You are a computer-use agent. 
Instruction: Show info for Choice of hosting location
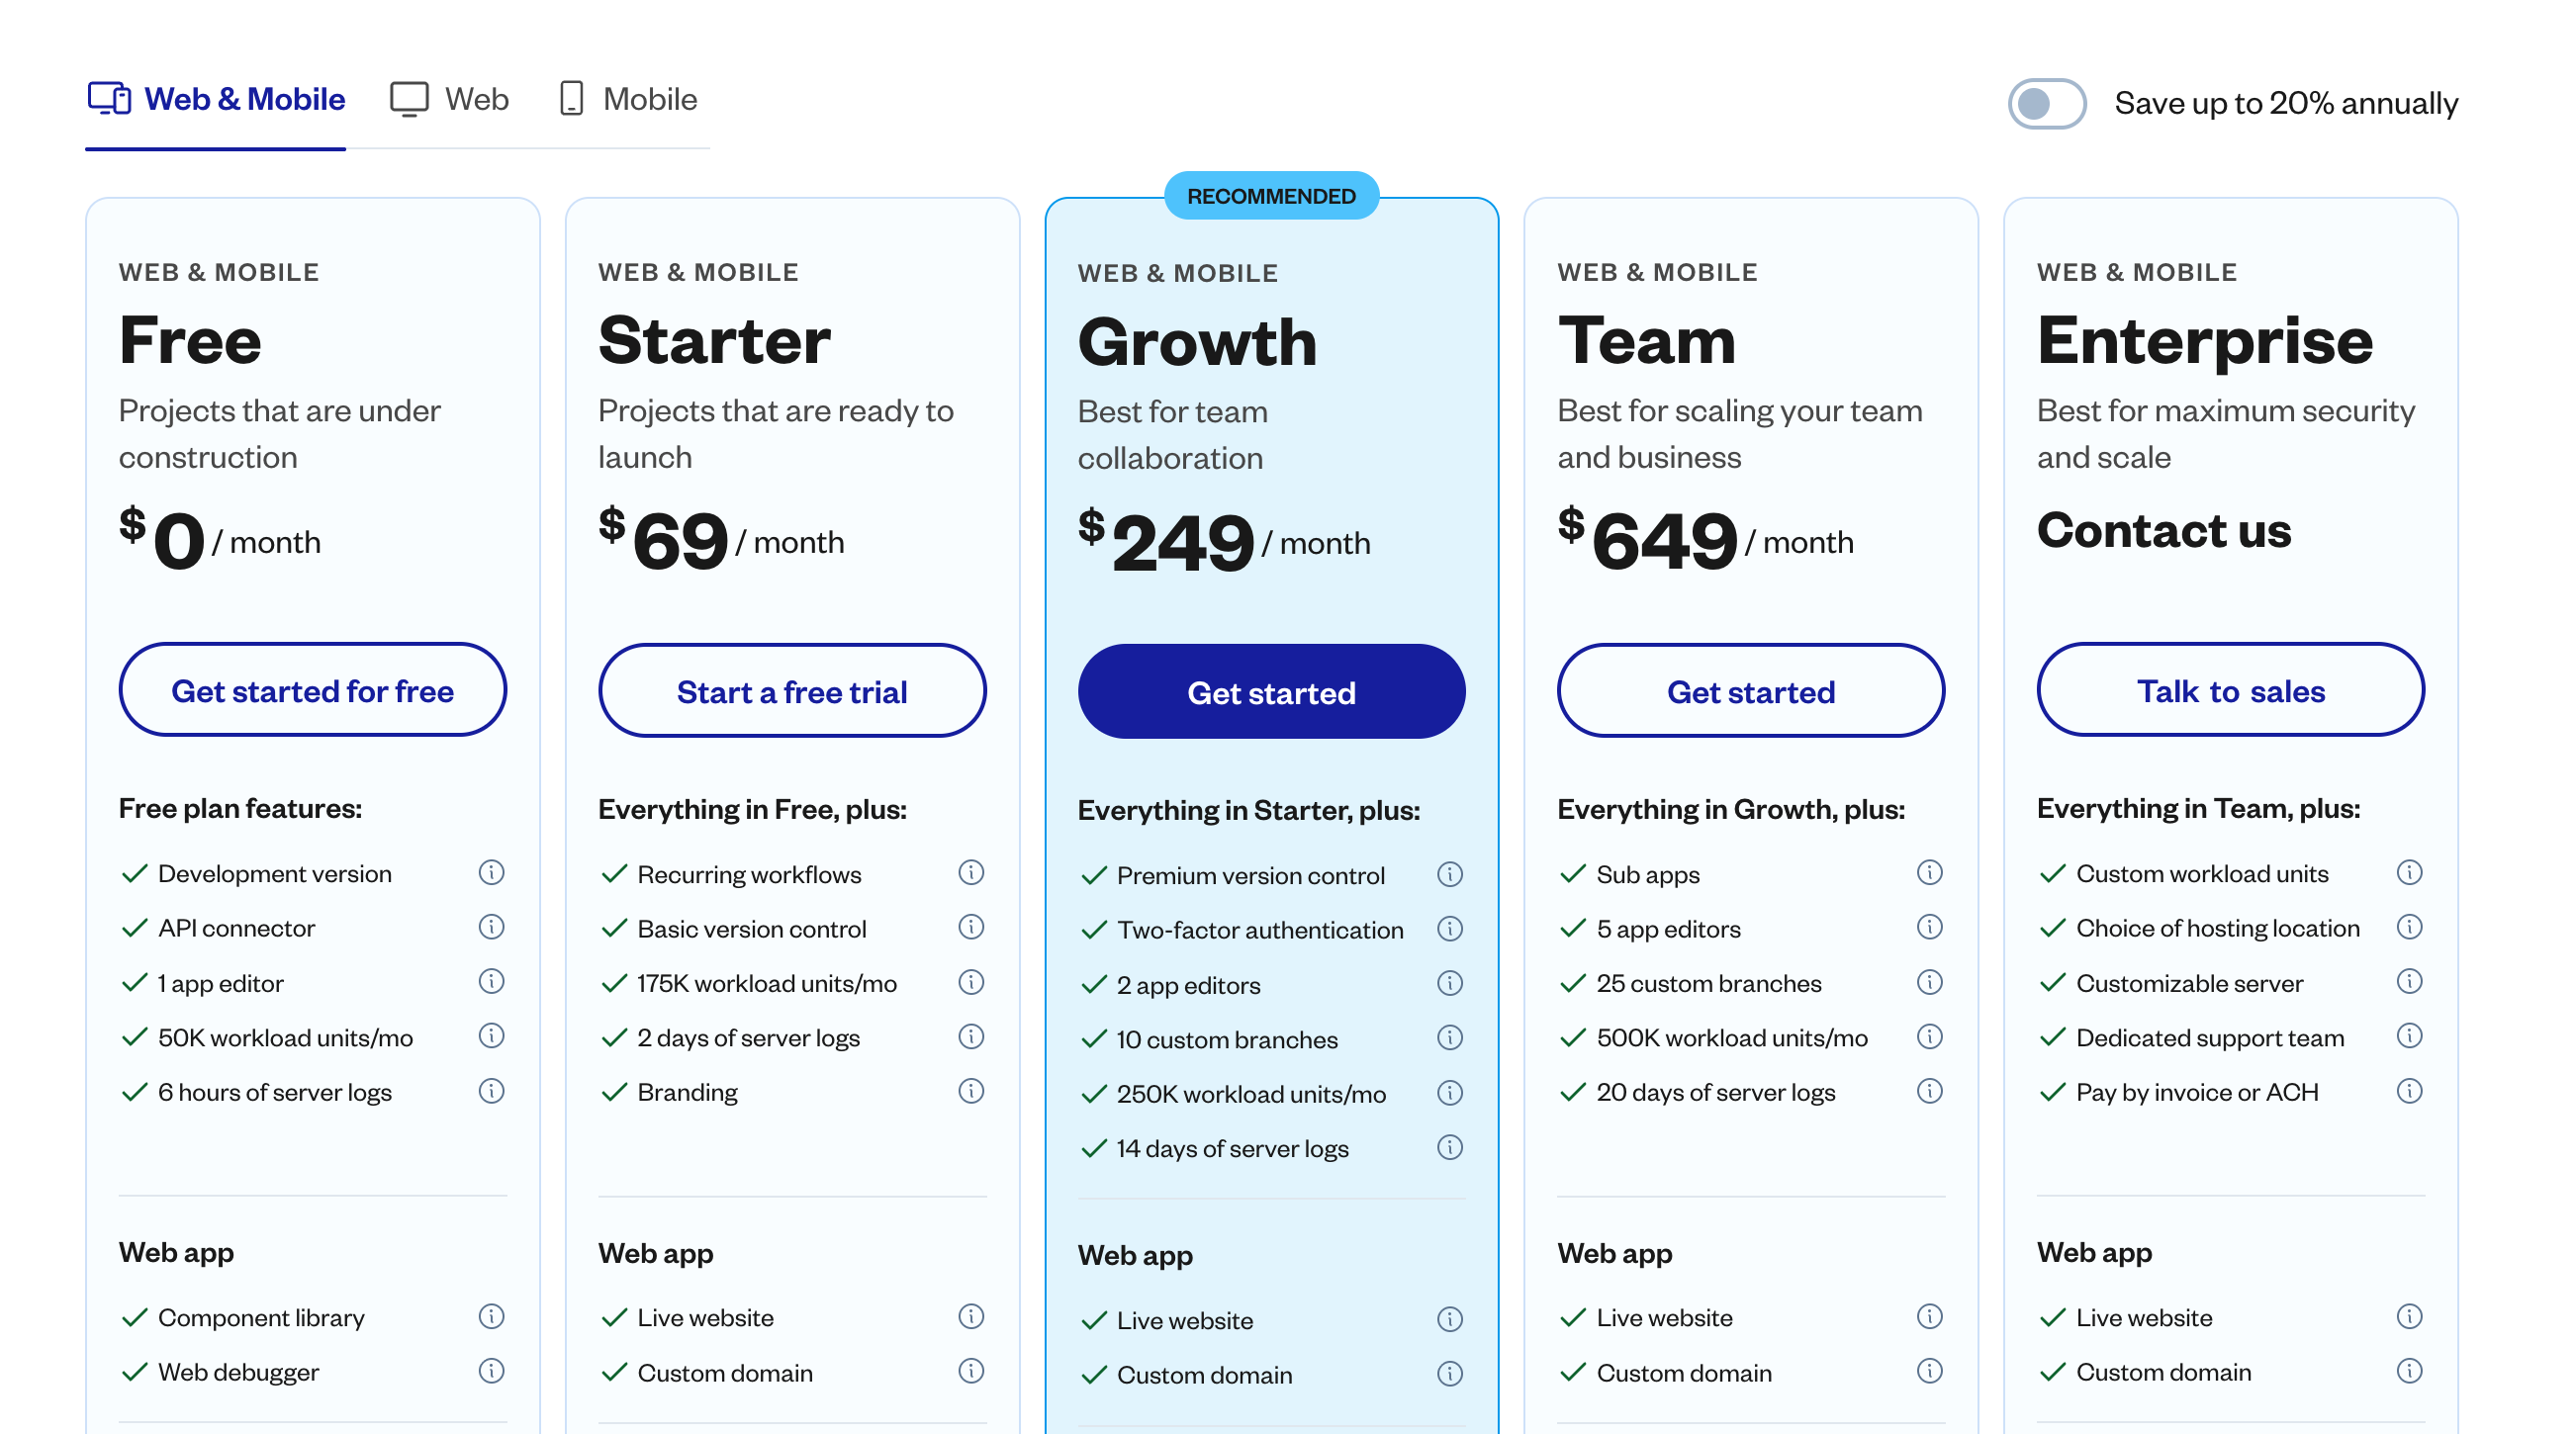click(2410, 927)
